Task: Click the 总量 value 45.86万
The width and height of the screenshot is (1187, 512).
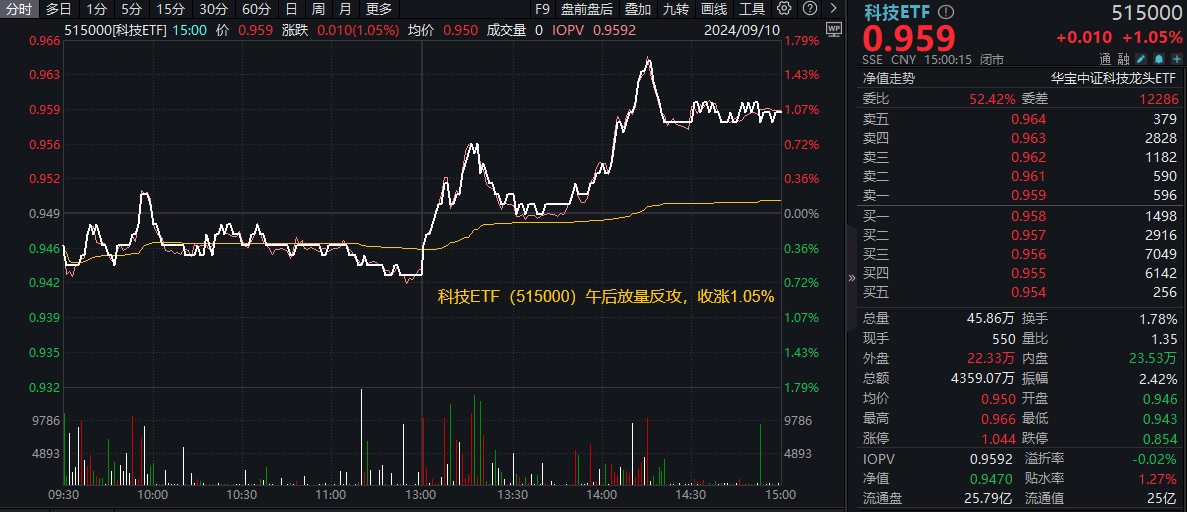Action: (x=992, y=320)
